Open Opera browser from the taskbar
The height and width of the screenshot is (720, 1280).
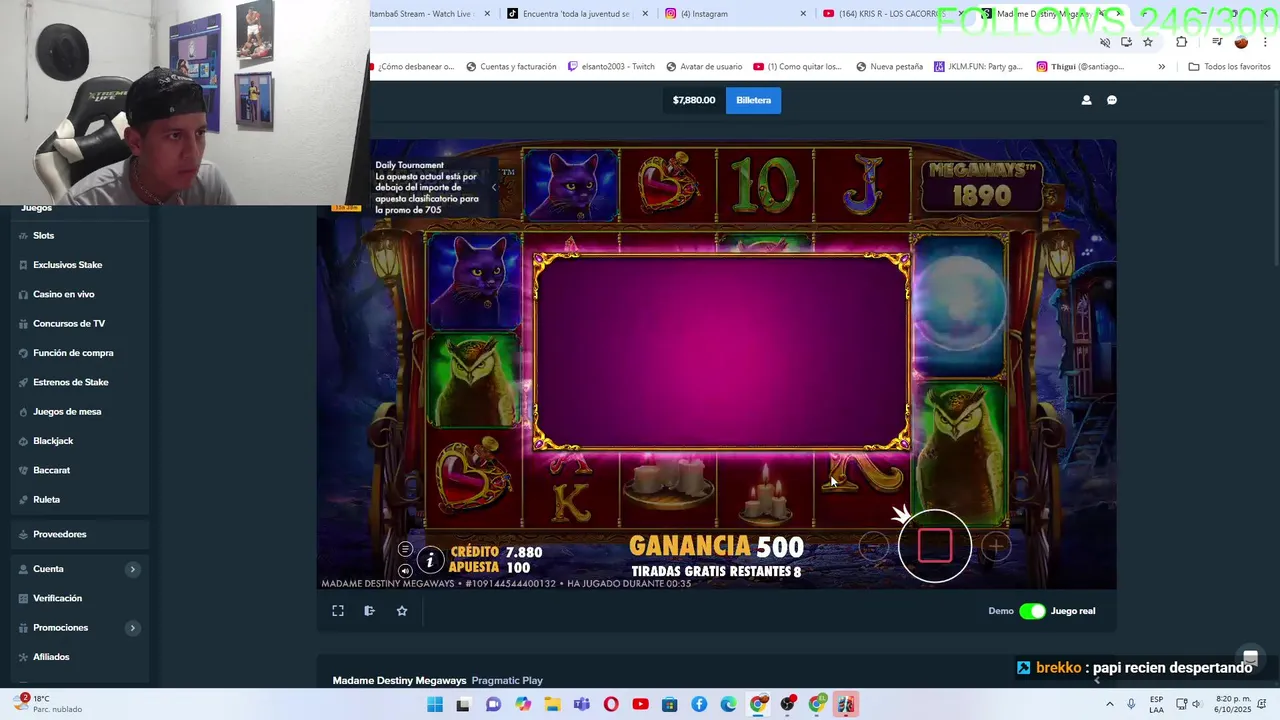pos(611,705)
